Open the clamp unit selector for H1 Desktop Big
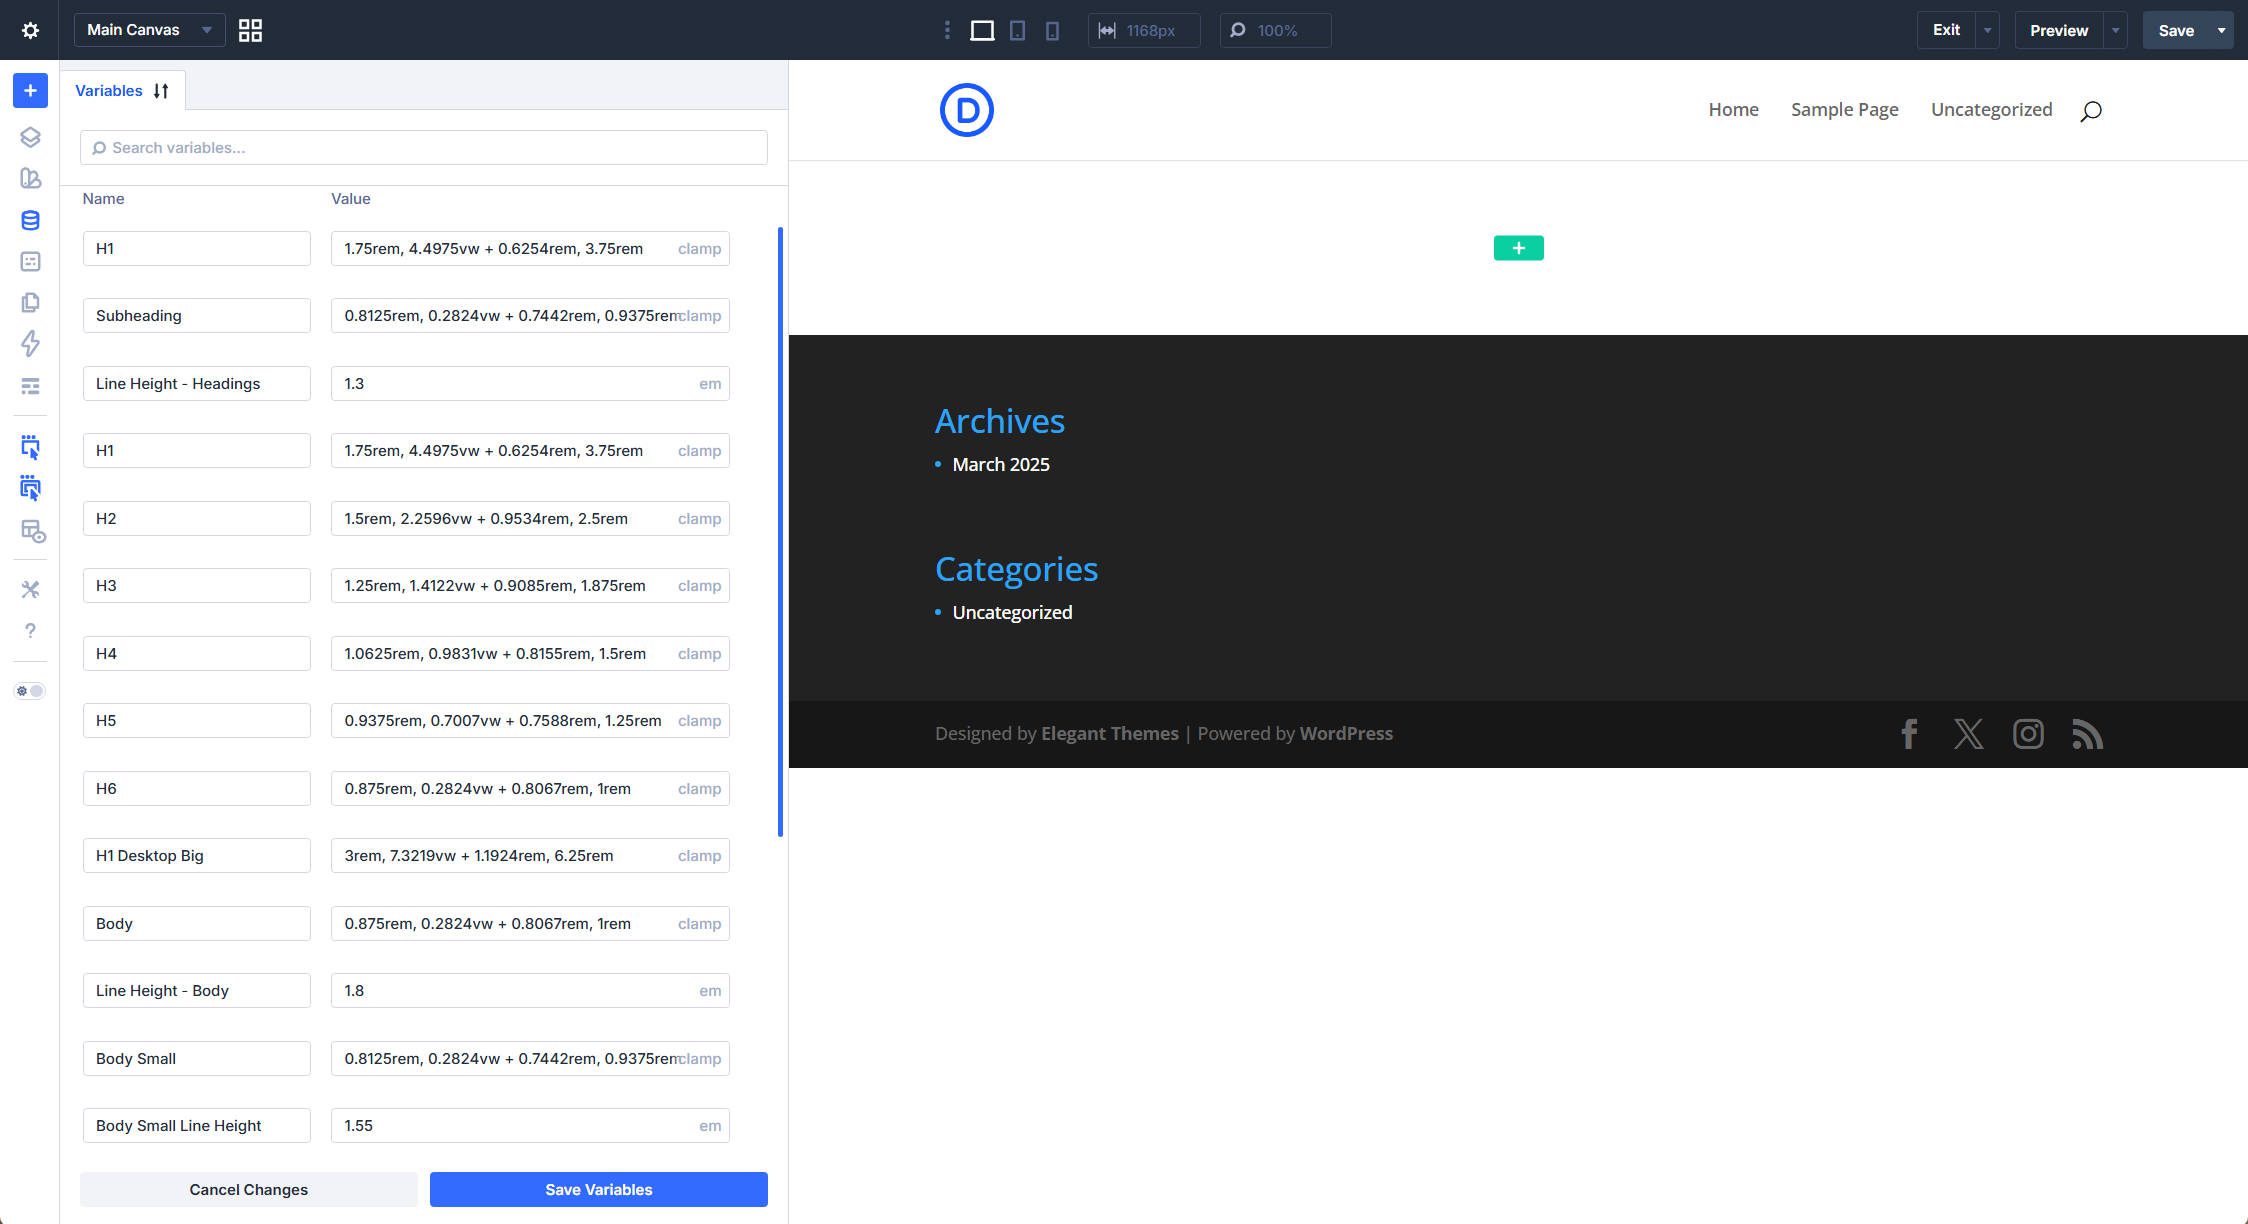 699,856
